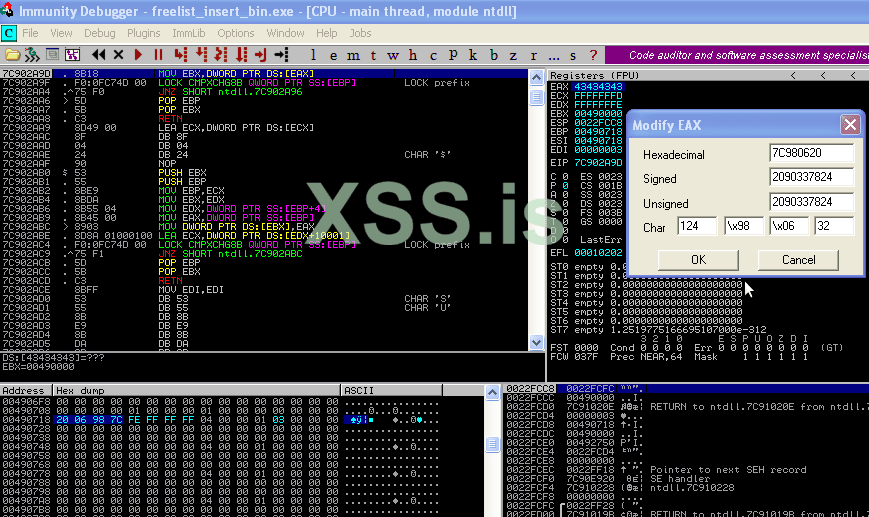Close the debugged program with X icon
This screenshot has width=869, height=517.
click(119, 54)
